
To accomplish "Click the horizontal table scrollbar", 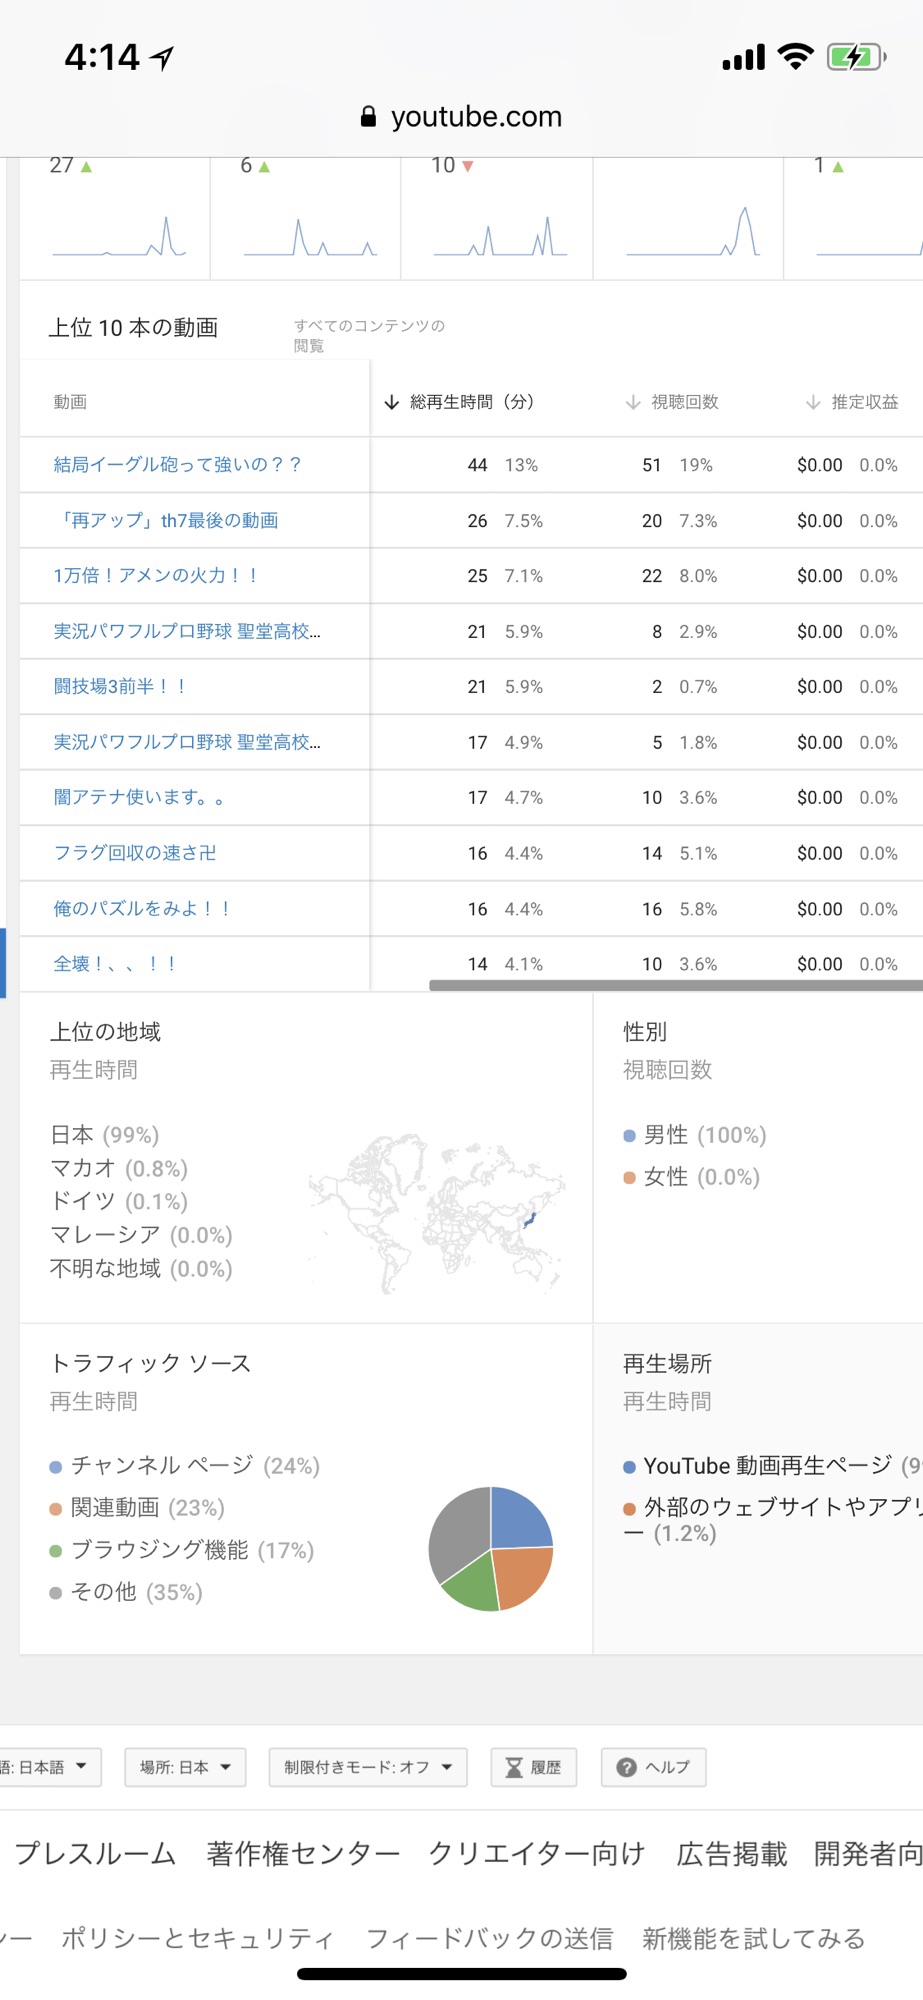I will point(676,985).
